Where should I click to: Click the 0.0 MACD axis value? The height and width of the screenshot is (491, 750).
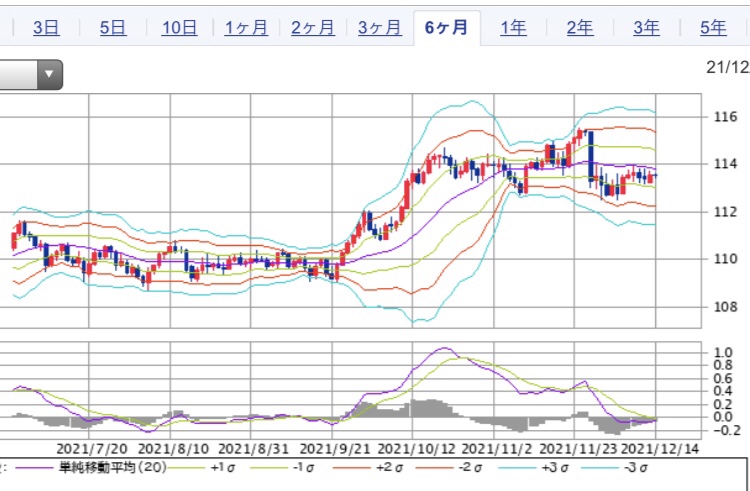coord(722,417)
